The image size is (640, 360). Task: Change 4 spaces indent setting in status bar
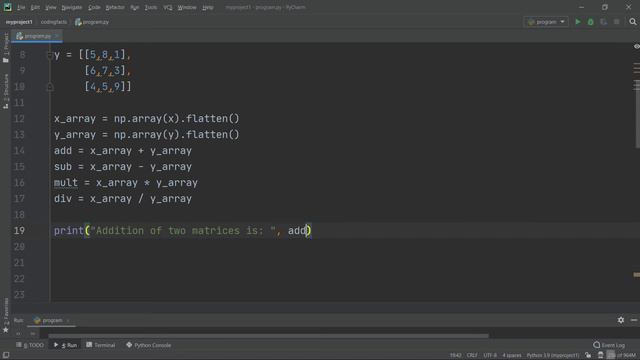pos(511,356)
